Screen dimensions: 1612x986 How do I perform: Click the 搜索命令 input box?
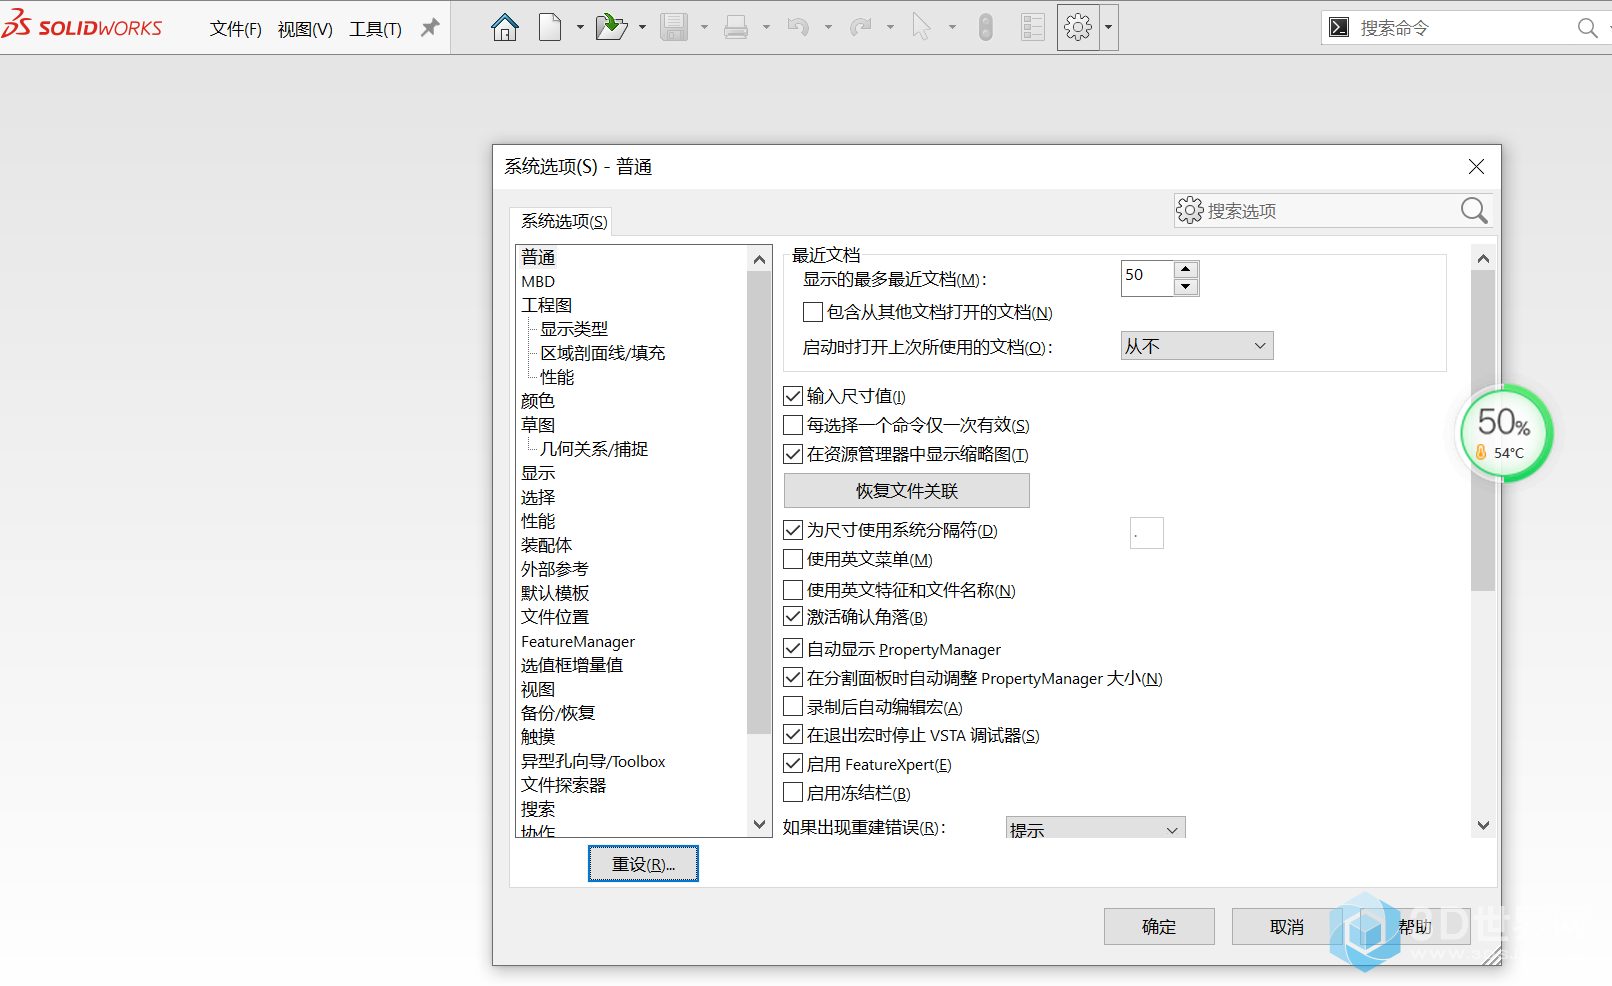[x=1464, y=28]
